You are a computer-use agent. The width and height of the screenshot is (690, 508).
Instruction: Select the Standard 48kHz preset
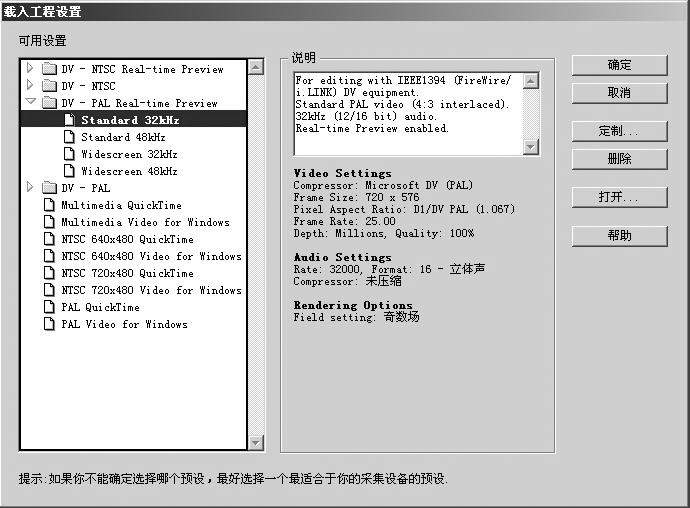pyautogui.click(x=123, y=137)
